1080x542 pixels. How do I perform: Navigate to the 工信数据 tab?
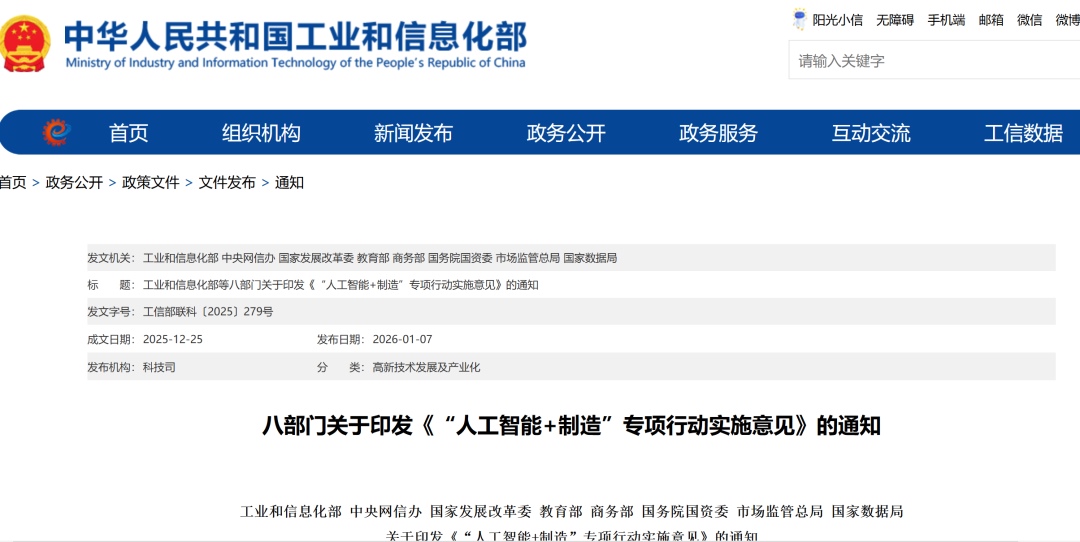(1023, 133)
